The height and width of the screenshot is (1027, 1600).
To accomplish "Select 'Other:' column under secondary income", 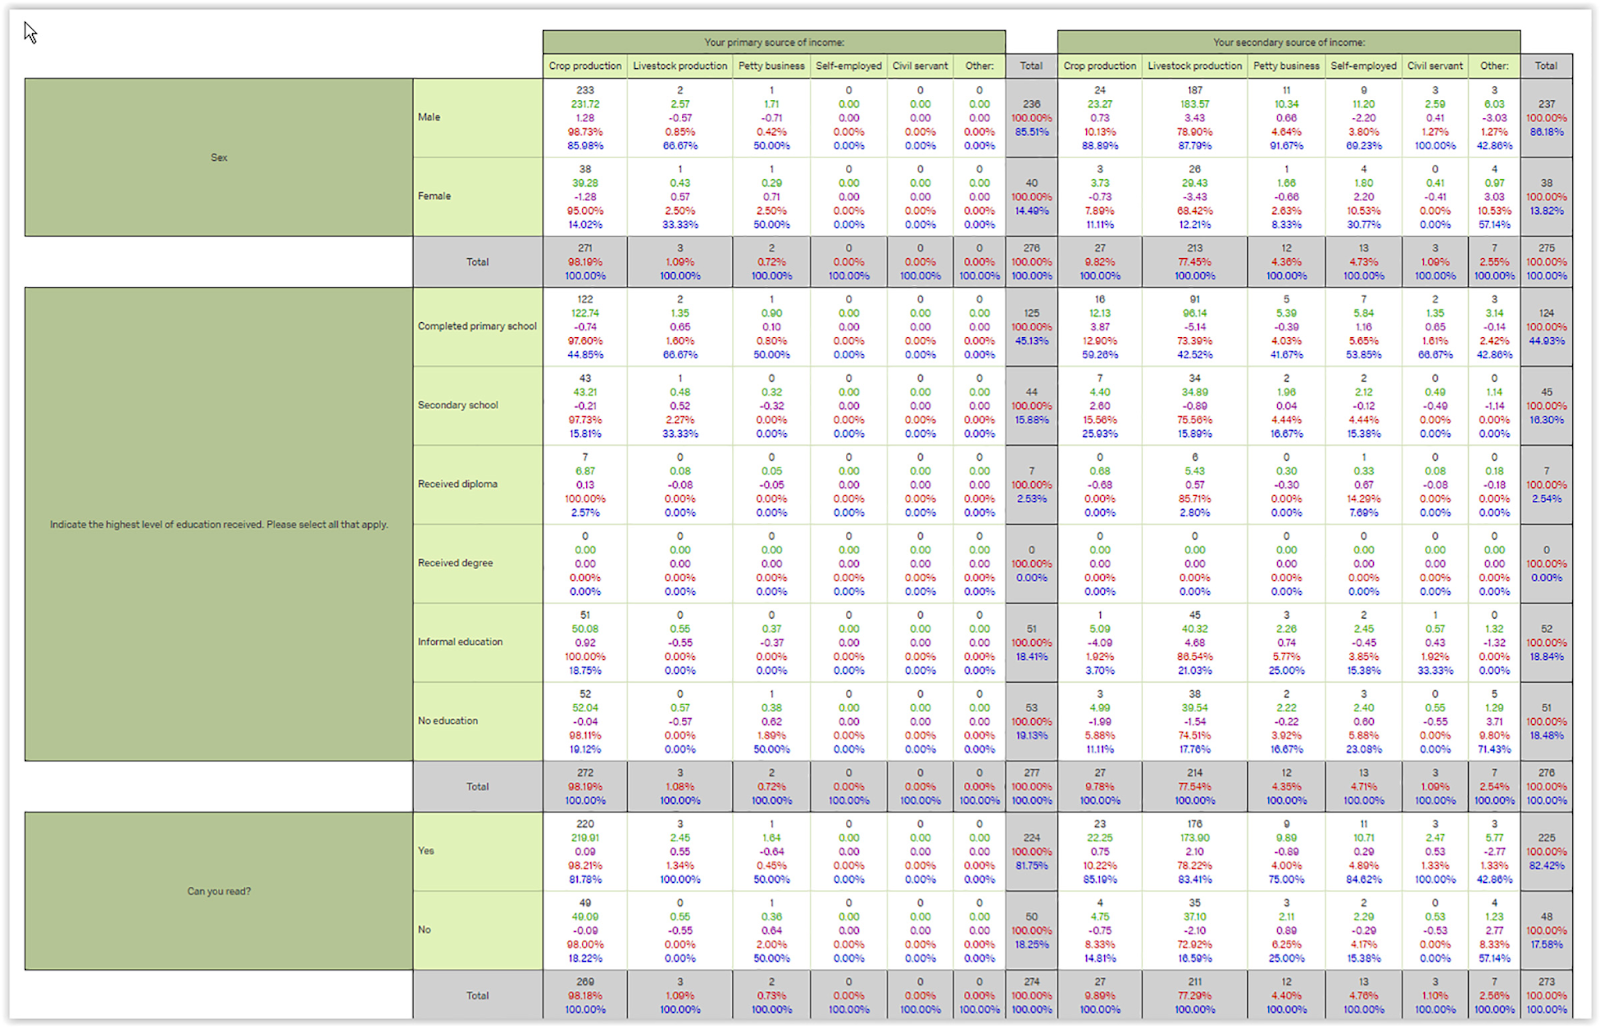I will (x=1494, y=66).
